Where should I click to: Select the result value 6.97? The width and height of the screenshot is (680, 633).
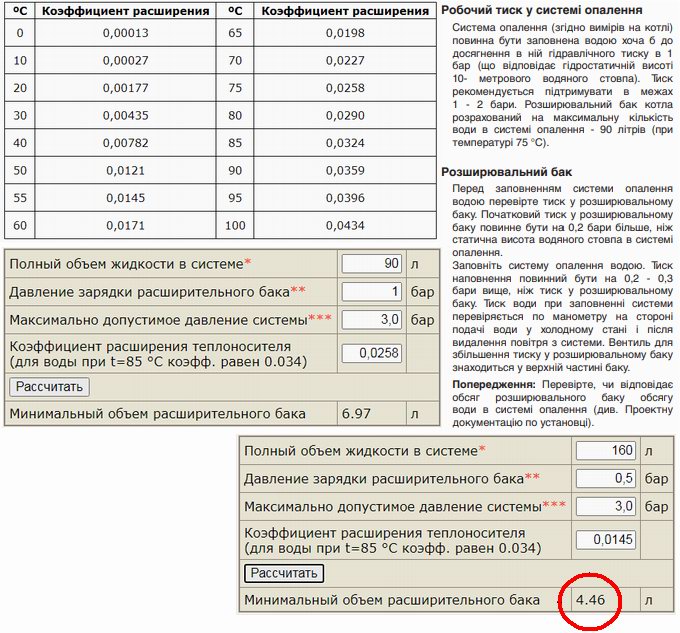click(356, 414)
